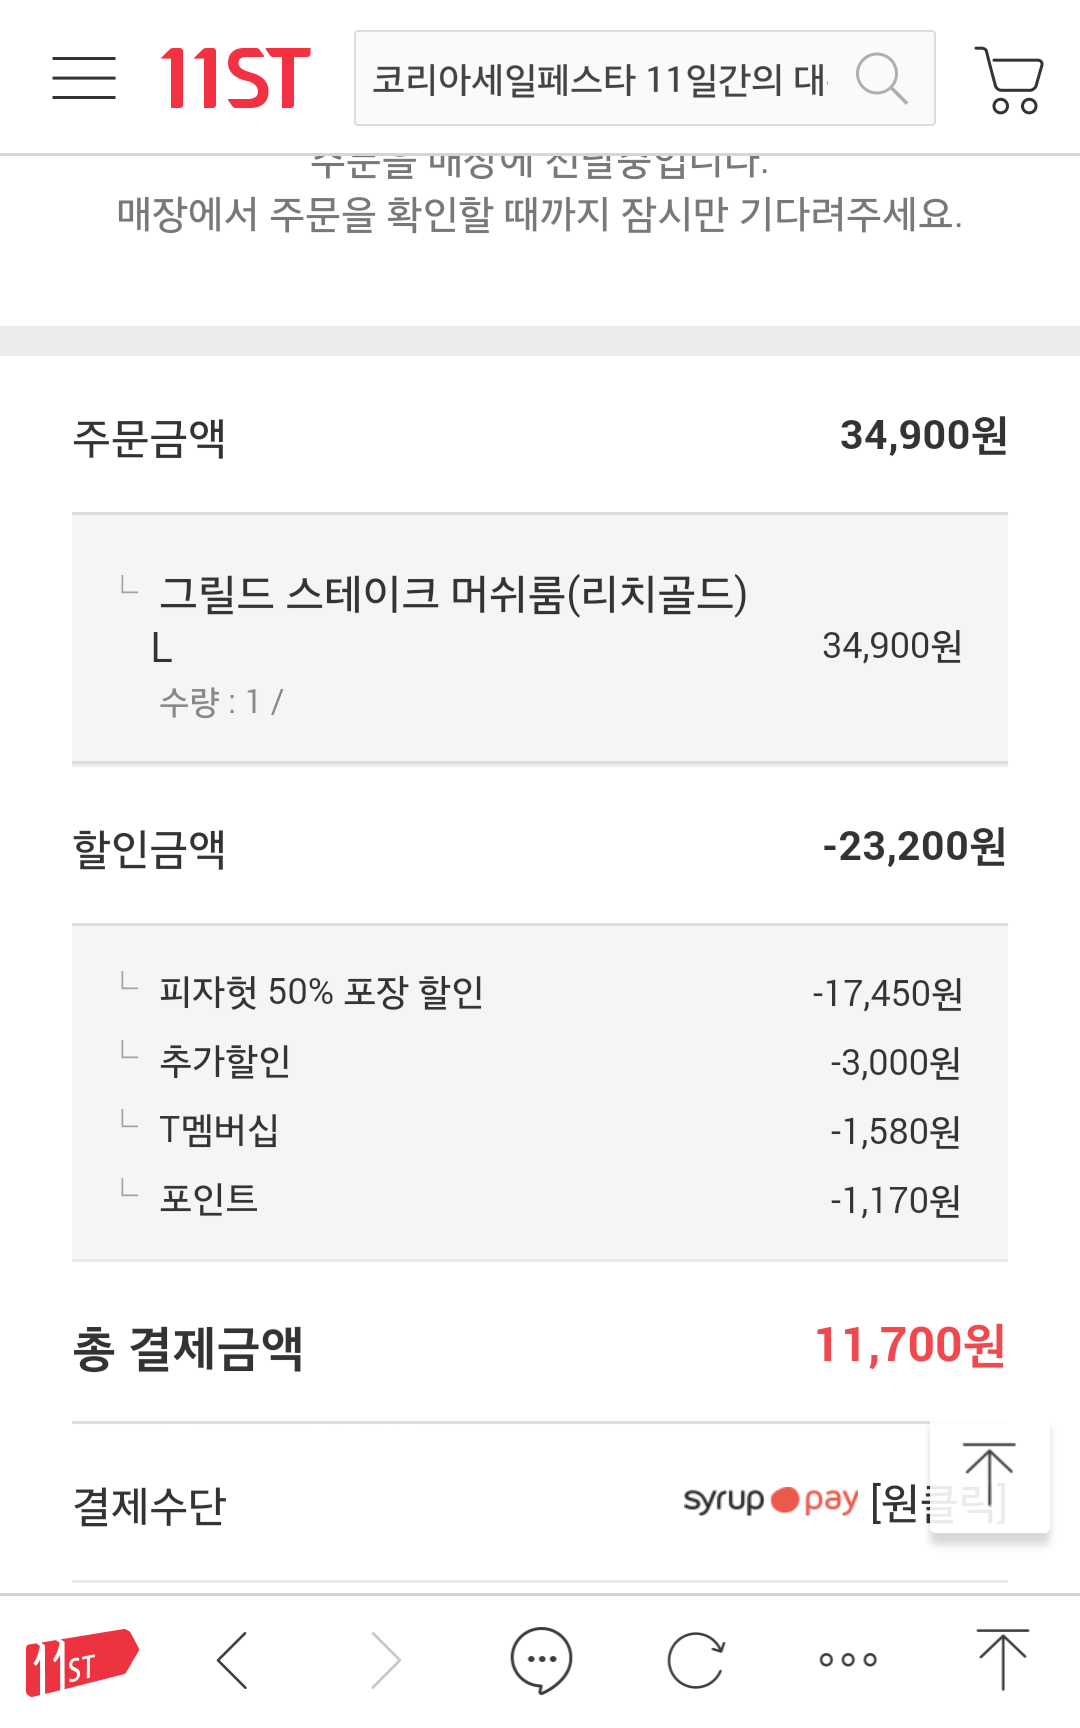This screenshot has width=1080, height=1728.
Task: Tap the 주문금액 row
Action: point(540,437)
